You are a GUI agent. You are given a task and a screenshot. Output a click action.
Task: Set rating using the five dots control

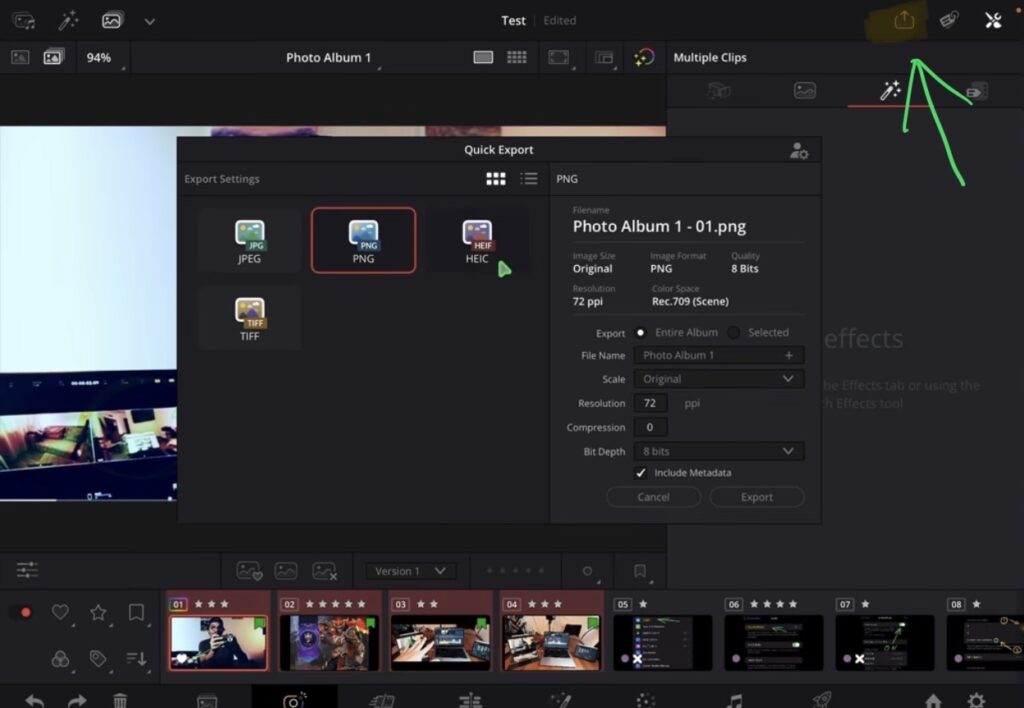516,571
